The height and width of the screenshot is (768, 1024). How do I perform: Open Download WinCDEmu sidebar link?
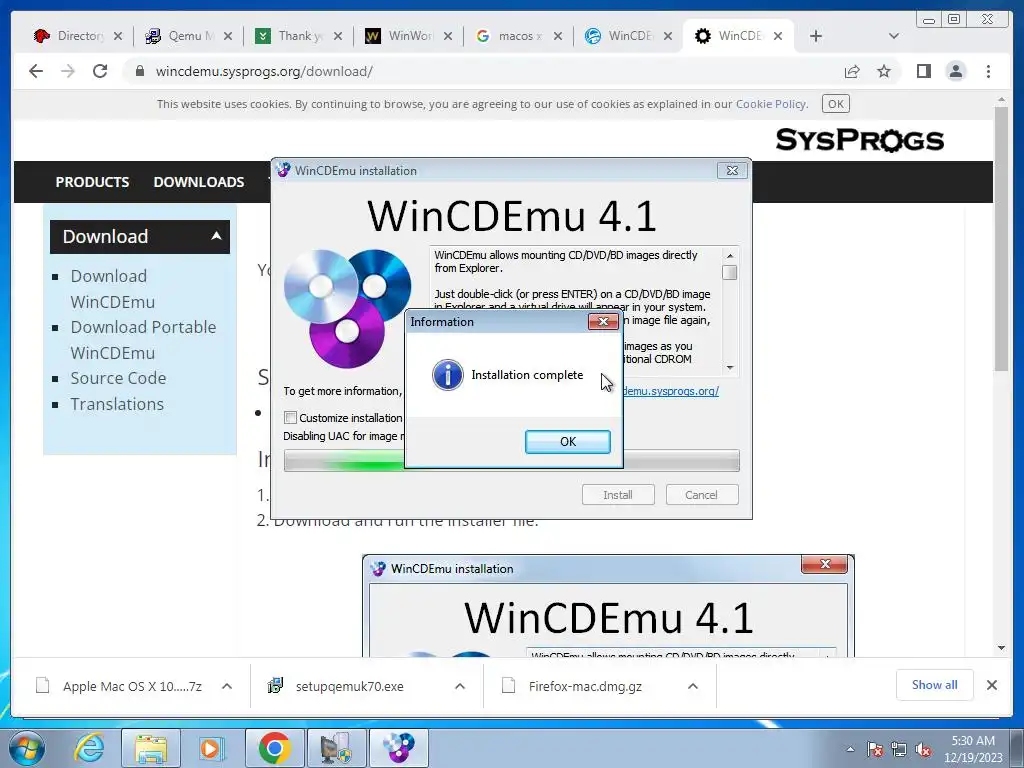(x=112, y=289)
